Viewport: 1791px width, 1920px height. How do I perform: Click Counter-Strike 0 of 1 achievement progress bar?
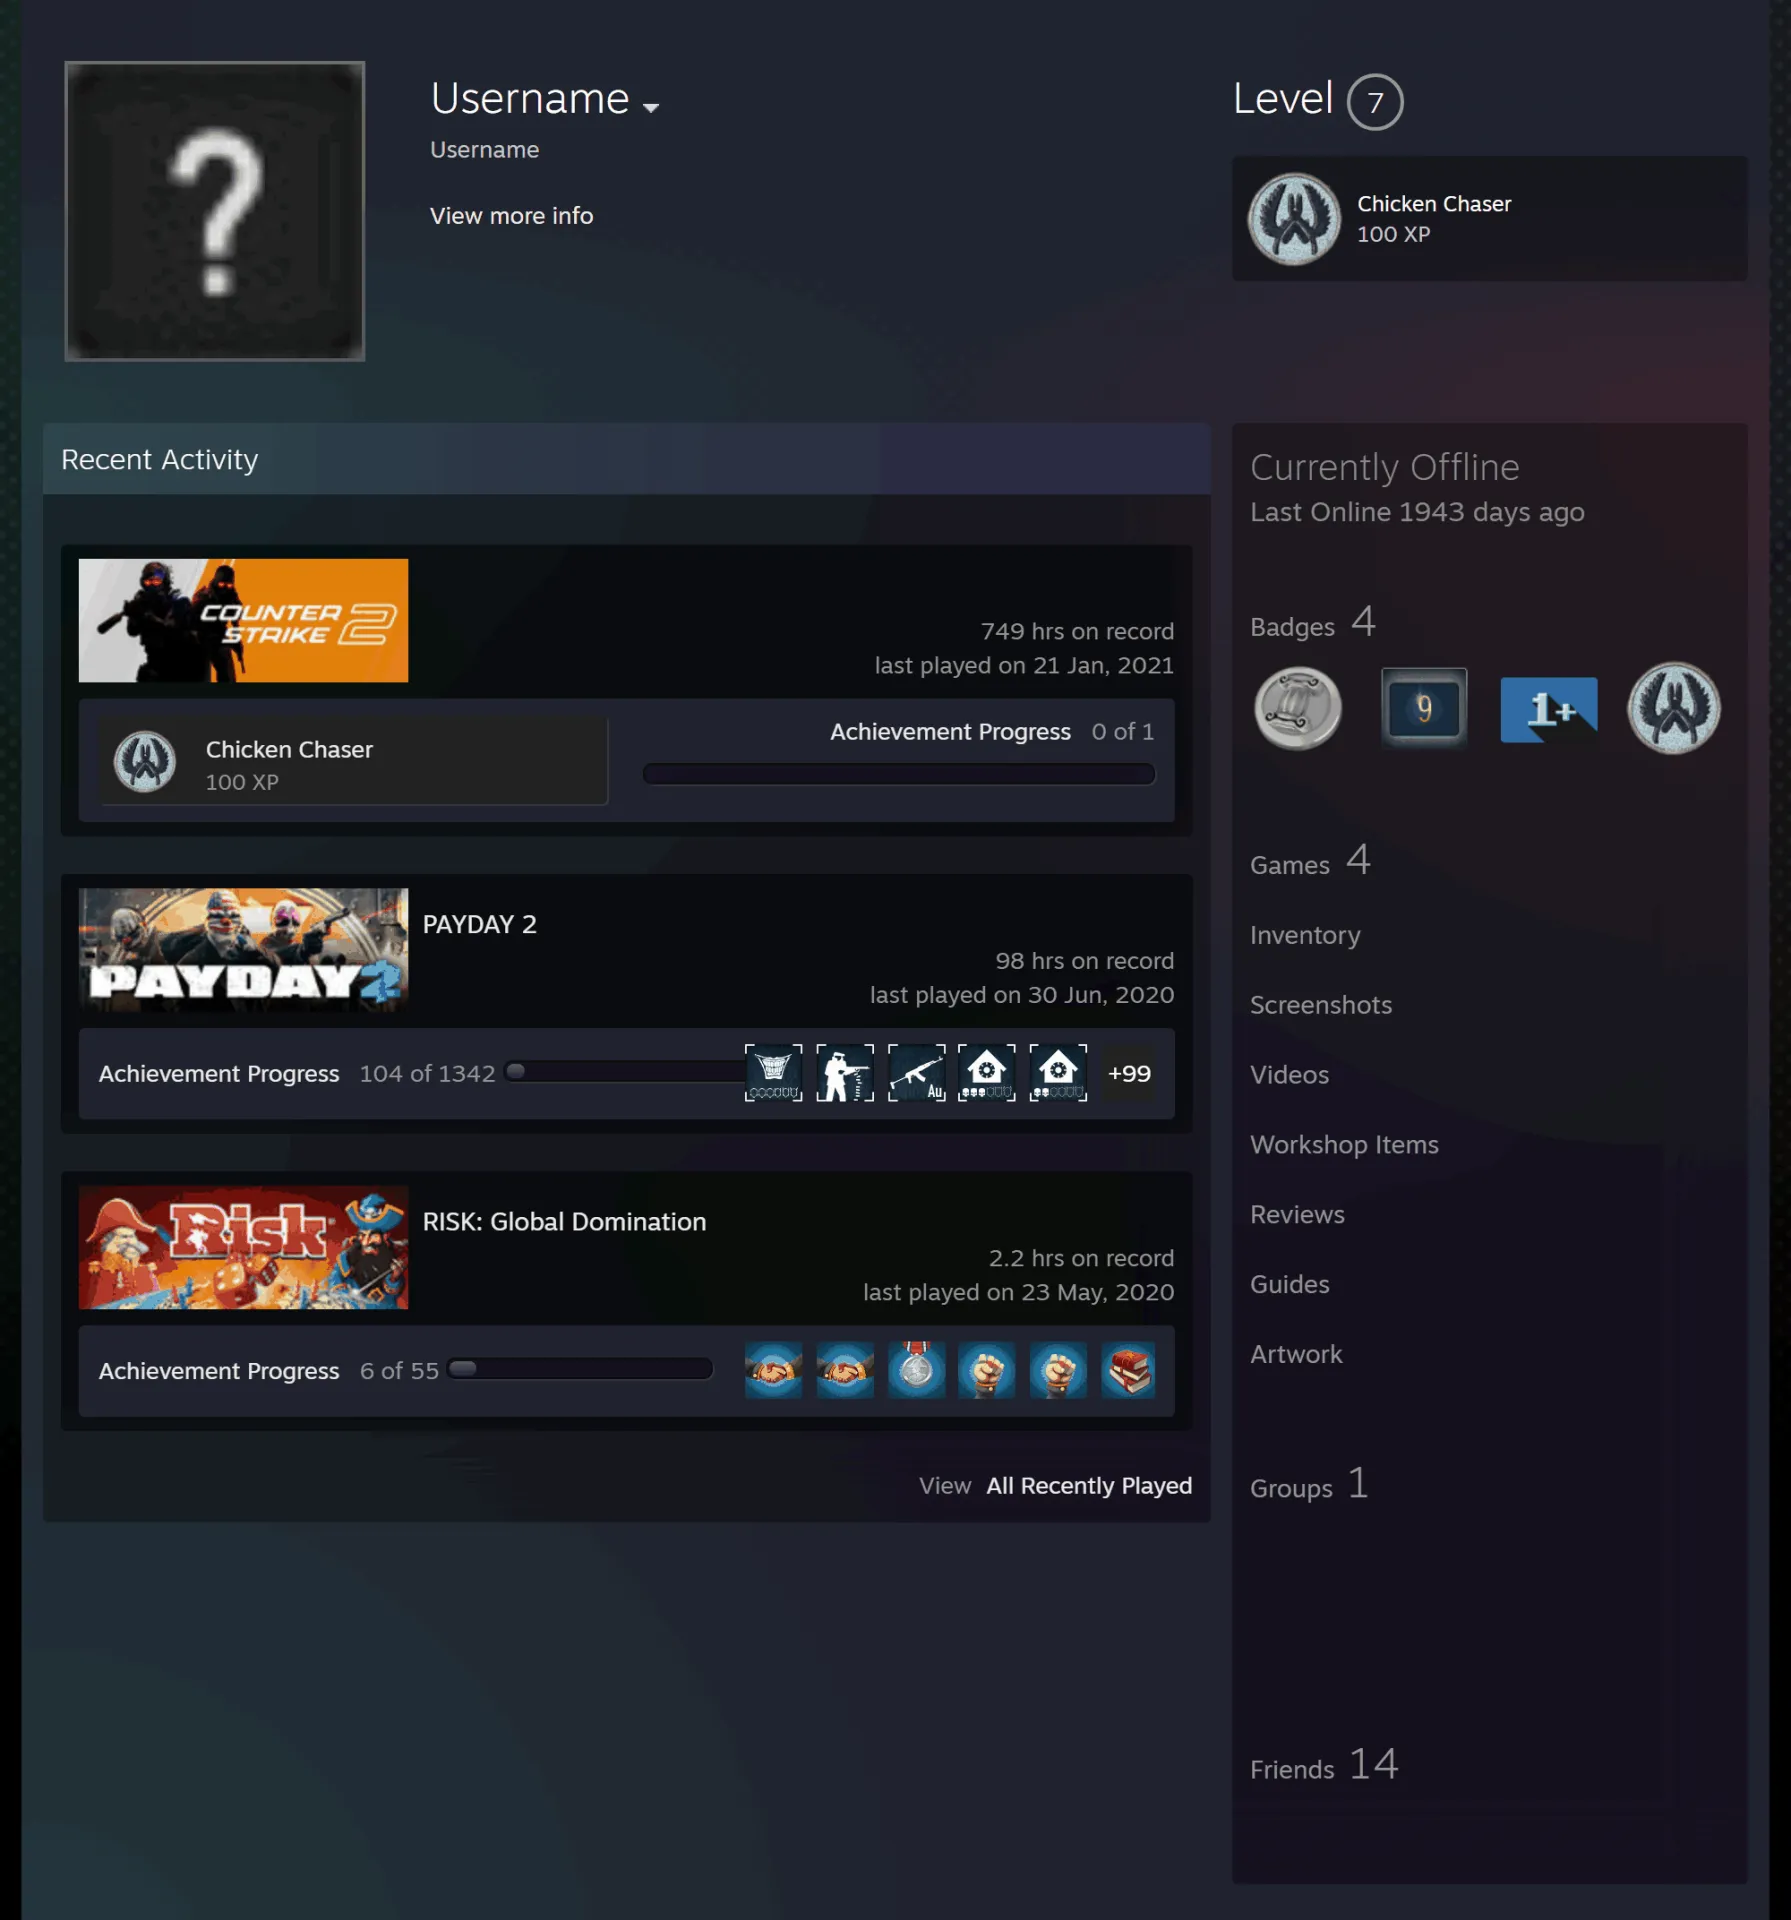pyautogui.click(x=899, y=774)
